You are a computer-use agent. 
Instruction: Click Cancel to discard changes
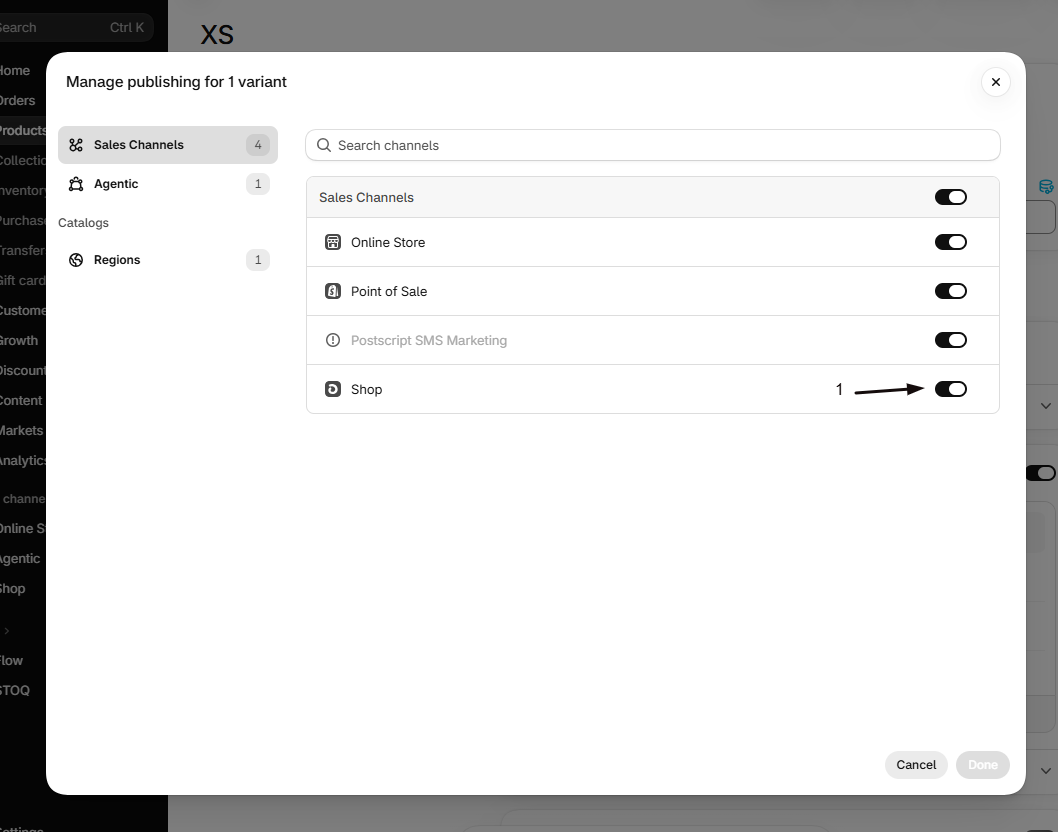pos(916,765)
